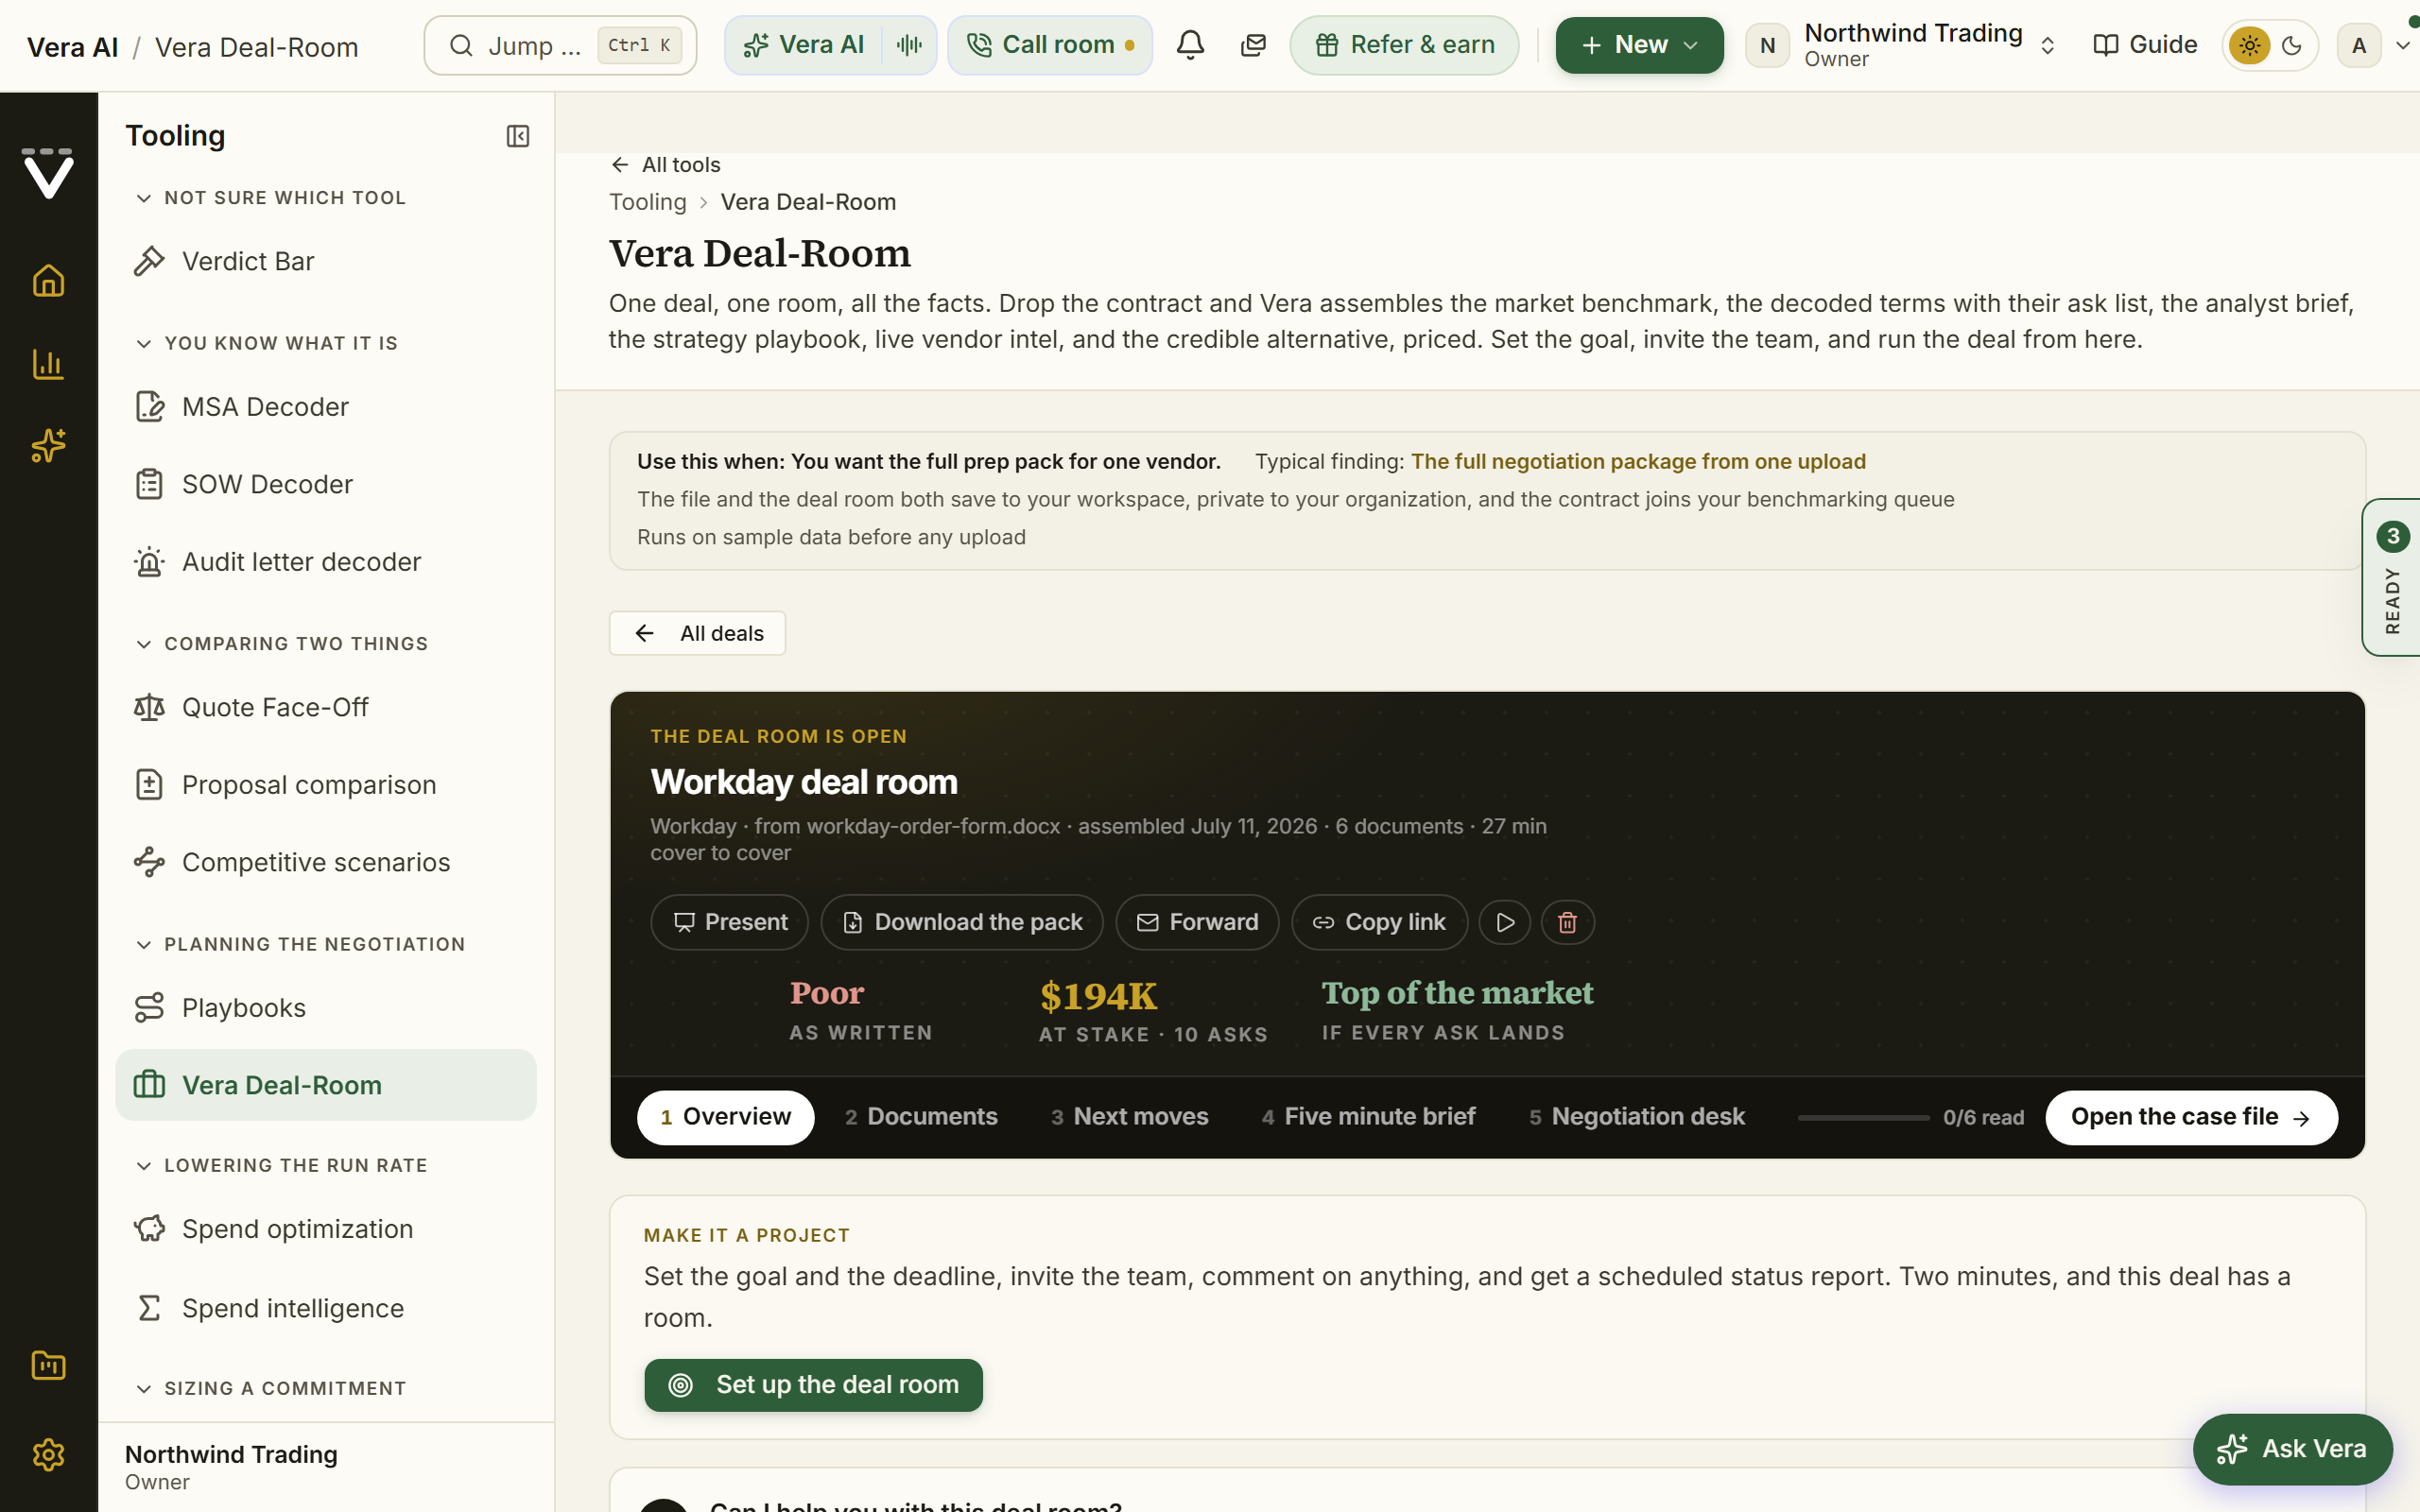Expand the user account menu chevron
This screenshot has width=2420, height=1512.
pyautogui.click(x=2402, y=45)
